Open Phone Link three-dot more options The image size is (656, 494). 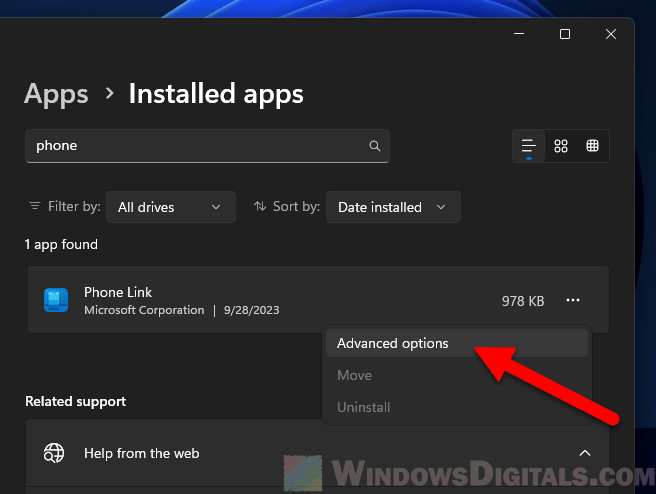(x=573, y=300)
